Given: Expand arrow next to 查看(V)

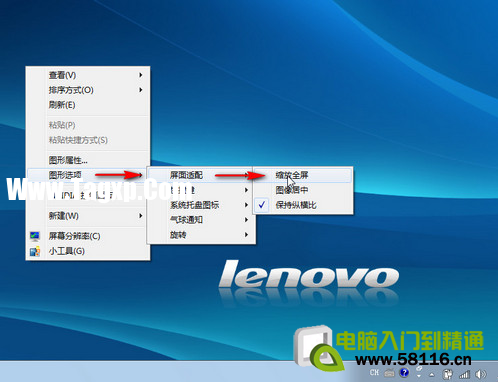Looking at the screenshot, I should point(141,75).
